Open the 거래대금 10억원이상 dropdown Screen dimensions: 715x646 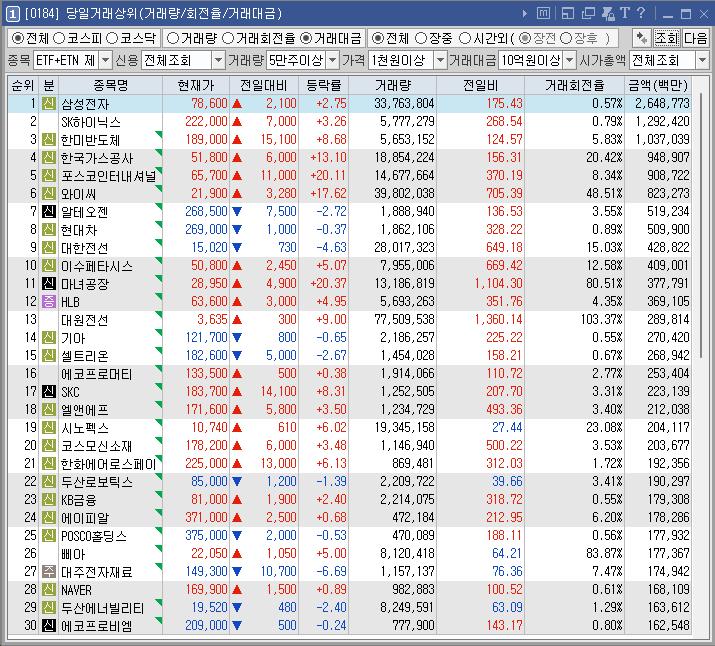click(570, 60)
